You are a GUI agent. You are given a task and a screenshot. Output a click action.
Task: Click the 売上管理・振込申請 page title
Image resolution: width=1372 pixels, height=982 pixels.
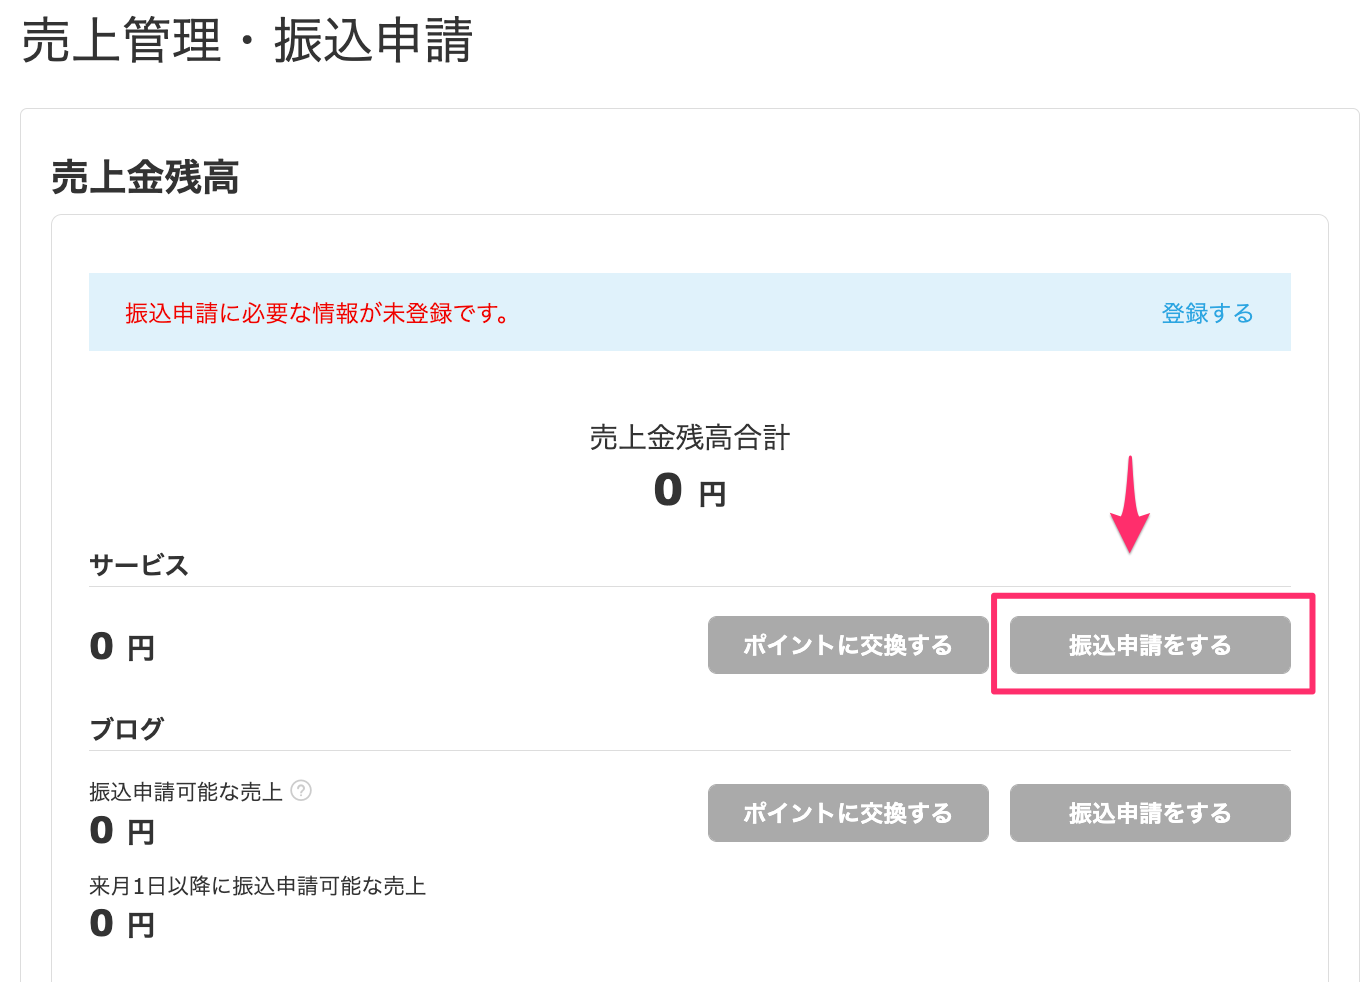pyautogui.click(x=247, y=42)
